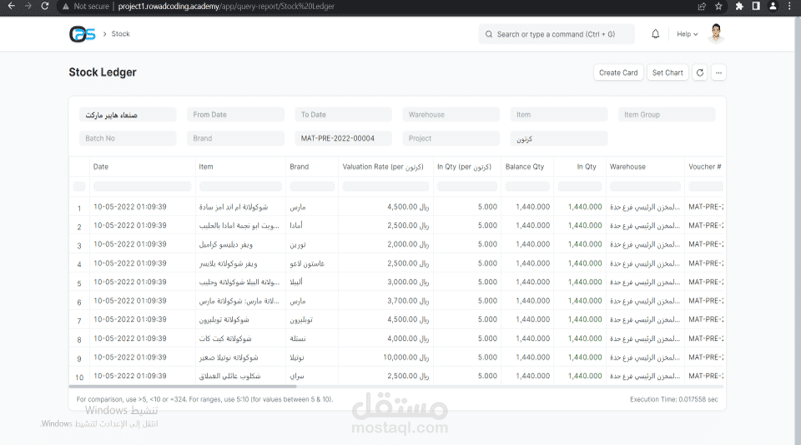Image resolution: width=801 pixels, height=445 pixels.
Task: Navigate to Stock breadcrumb
Action: tap(121, 34)
